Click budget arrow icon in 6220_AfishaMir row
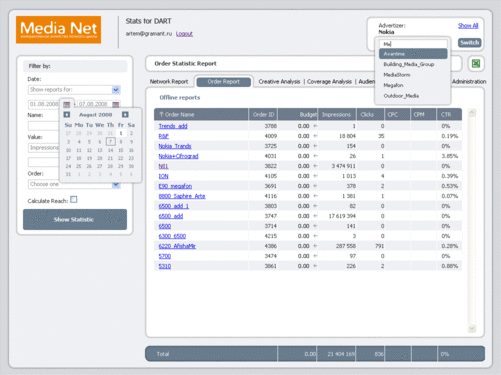Viewport: 501px width, 375px height. [315, 246]
